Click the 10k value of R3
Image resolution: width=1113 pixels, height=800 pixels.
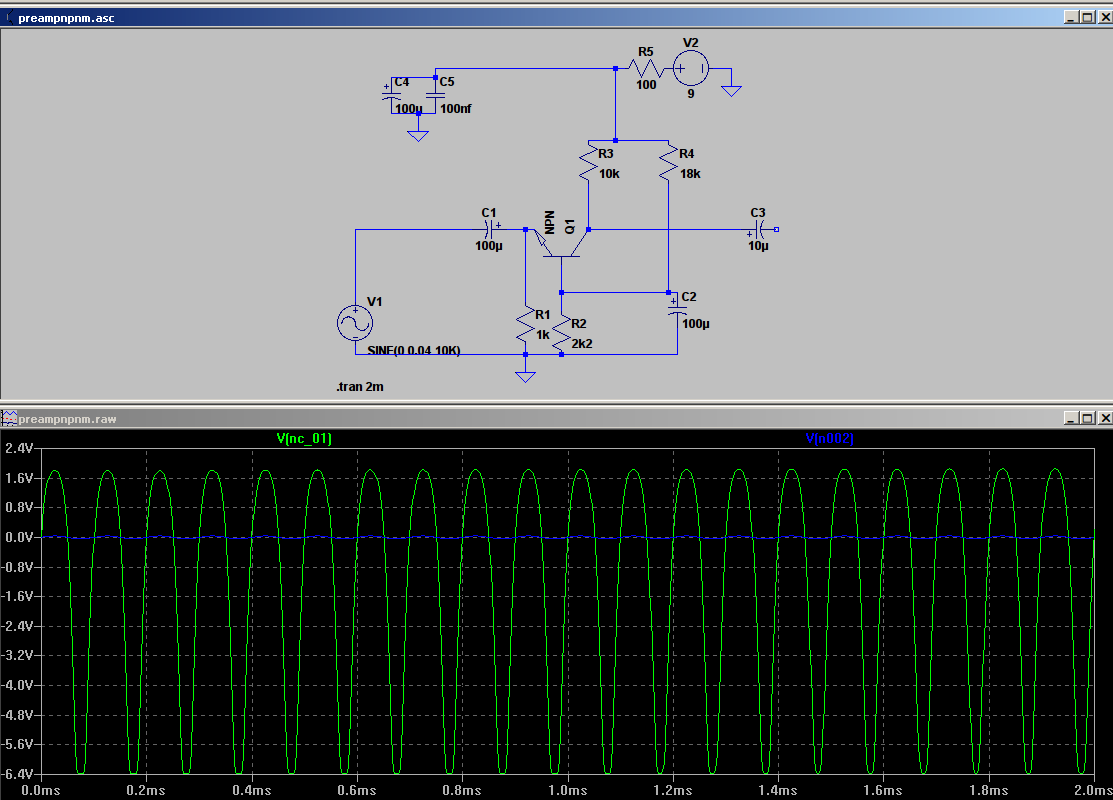click(609, 174)
